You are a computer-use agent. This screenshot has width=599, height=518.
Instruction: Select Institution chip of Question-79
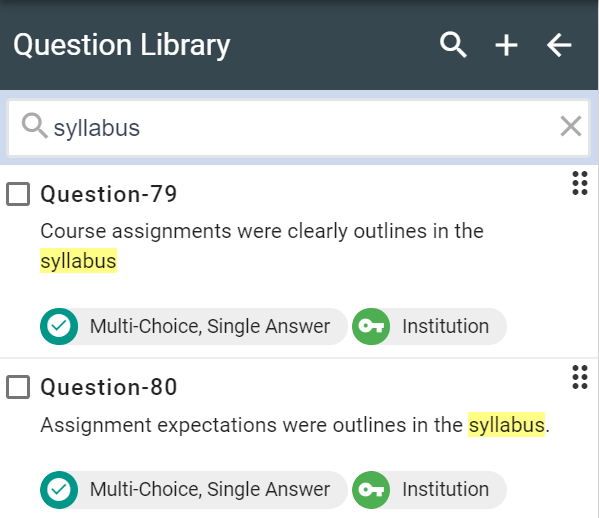tap(429, 326)
